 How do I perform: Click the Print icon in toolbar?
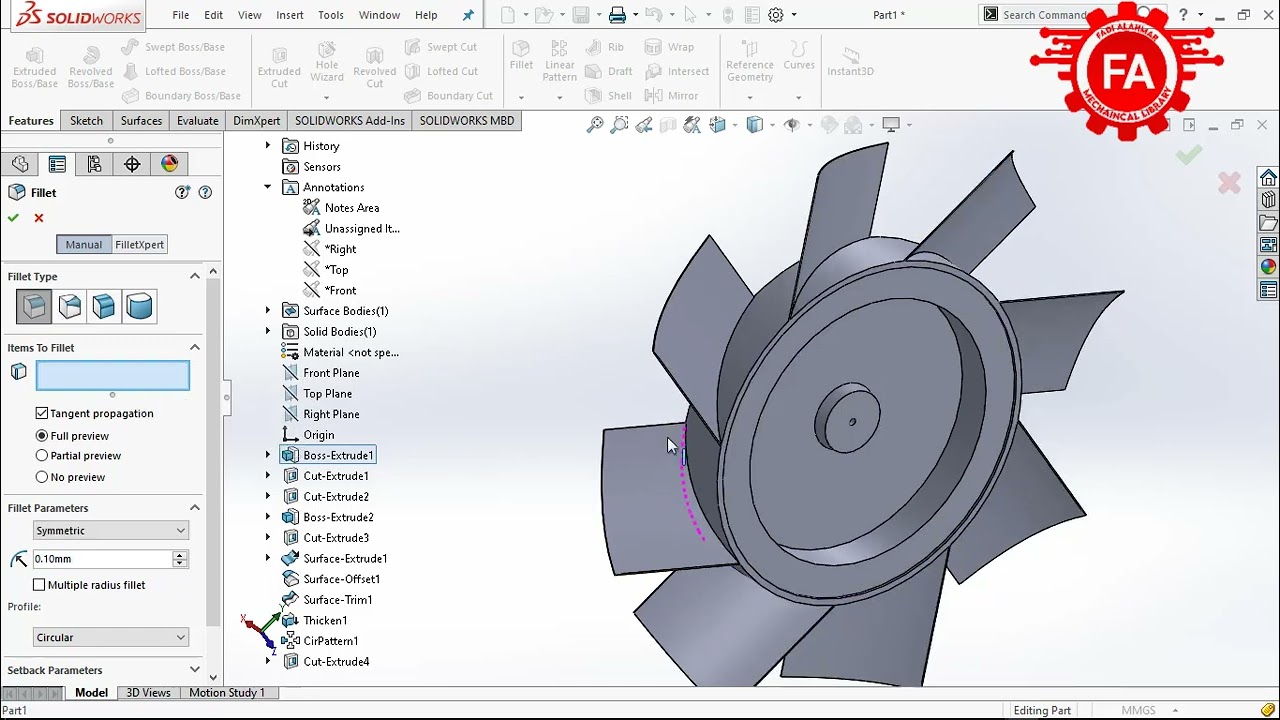[x=617, y=15]
